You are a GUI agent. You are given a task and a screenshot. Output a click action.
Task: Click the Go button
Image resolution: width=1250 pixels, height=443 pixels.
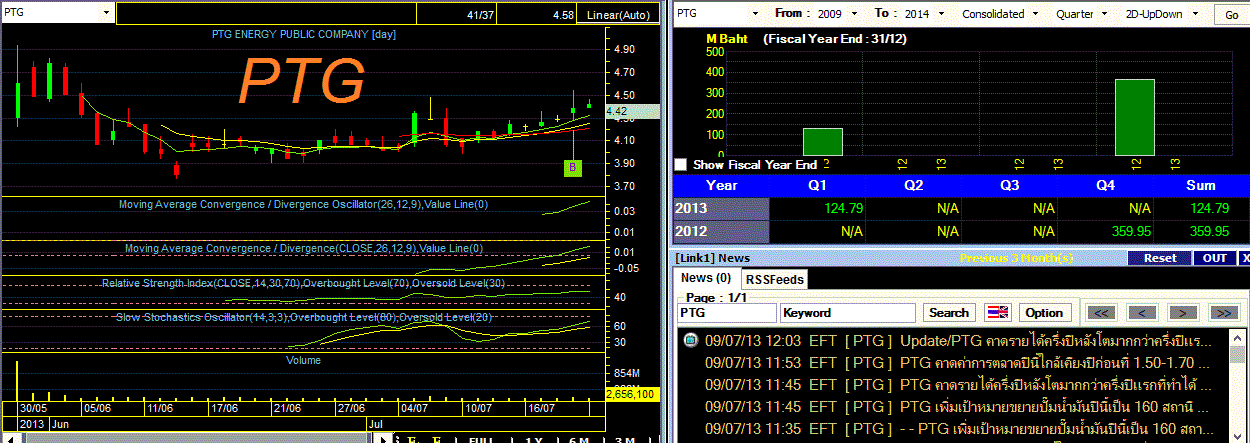pos(1230,14)
